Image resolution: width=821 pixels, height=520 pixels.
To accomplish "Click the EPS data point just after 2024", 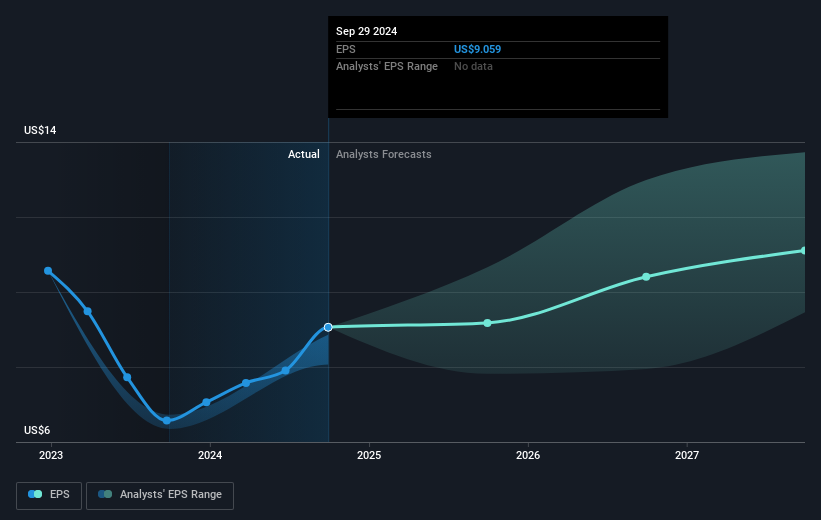I will click(x=206, y=402).
